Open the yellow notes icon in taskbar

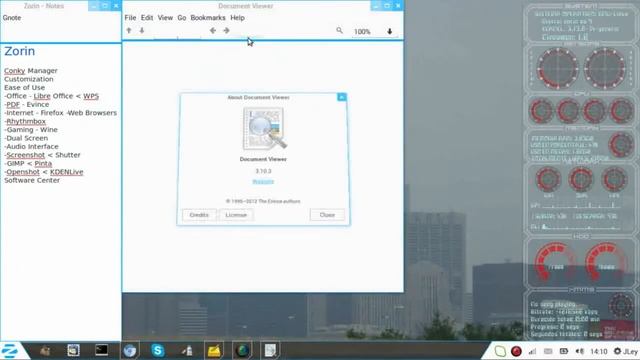pyautogui.click(x=214, y=351)
